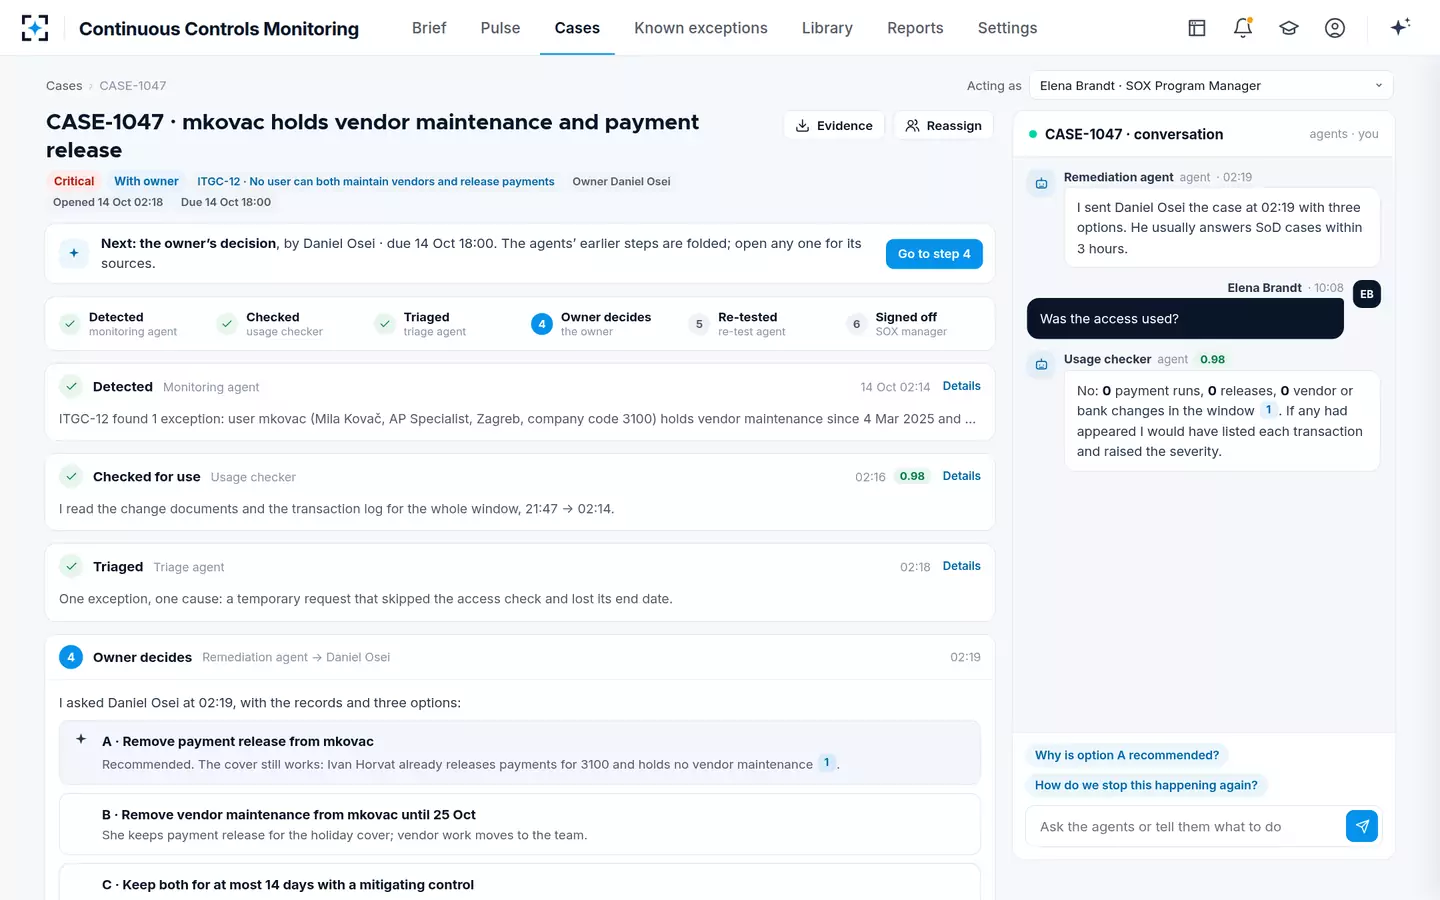
Task: Open the user account profile icon
Action: point(1335,28)
